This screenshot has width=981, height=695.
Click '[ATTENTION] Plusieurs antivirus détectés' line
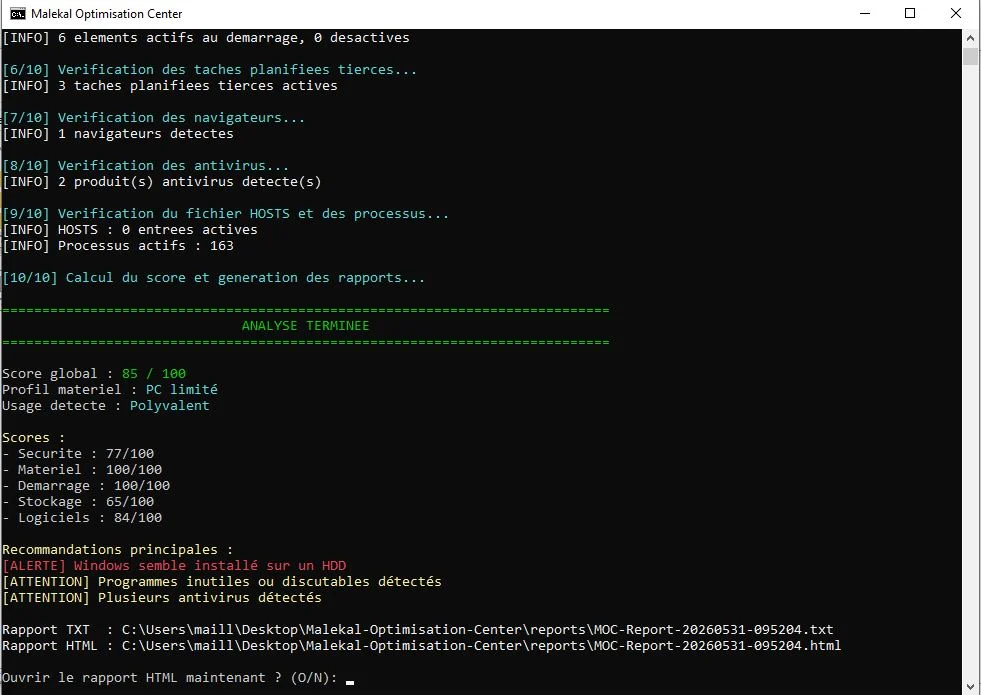(x=162, y=598)
